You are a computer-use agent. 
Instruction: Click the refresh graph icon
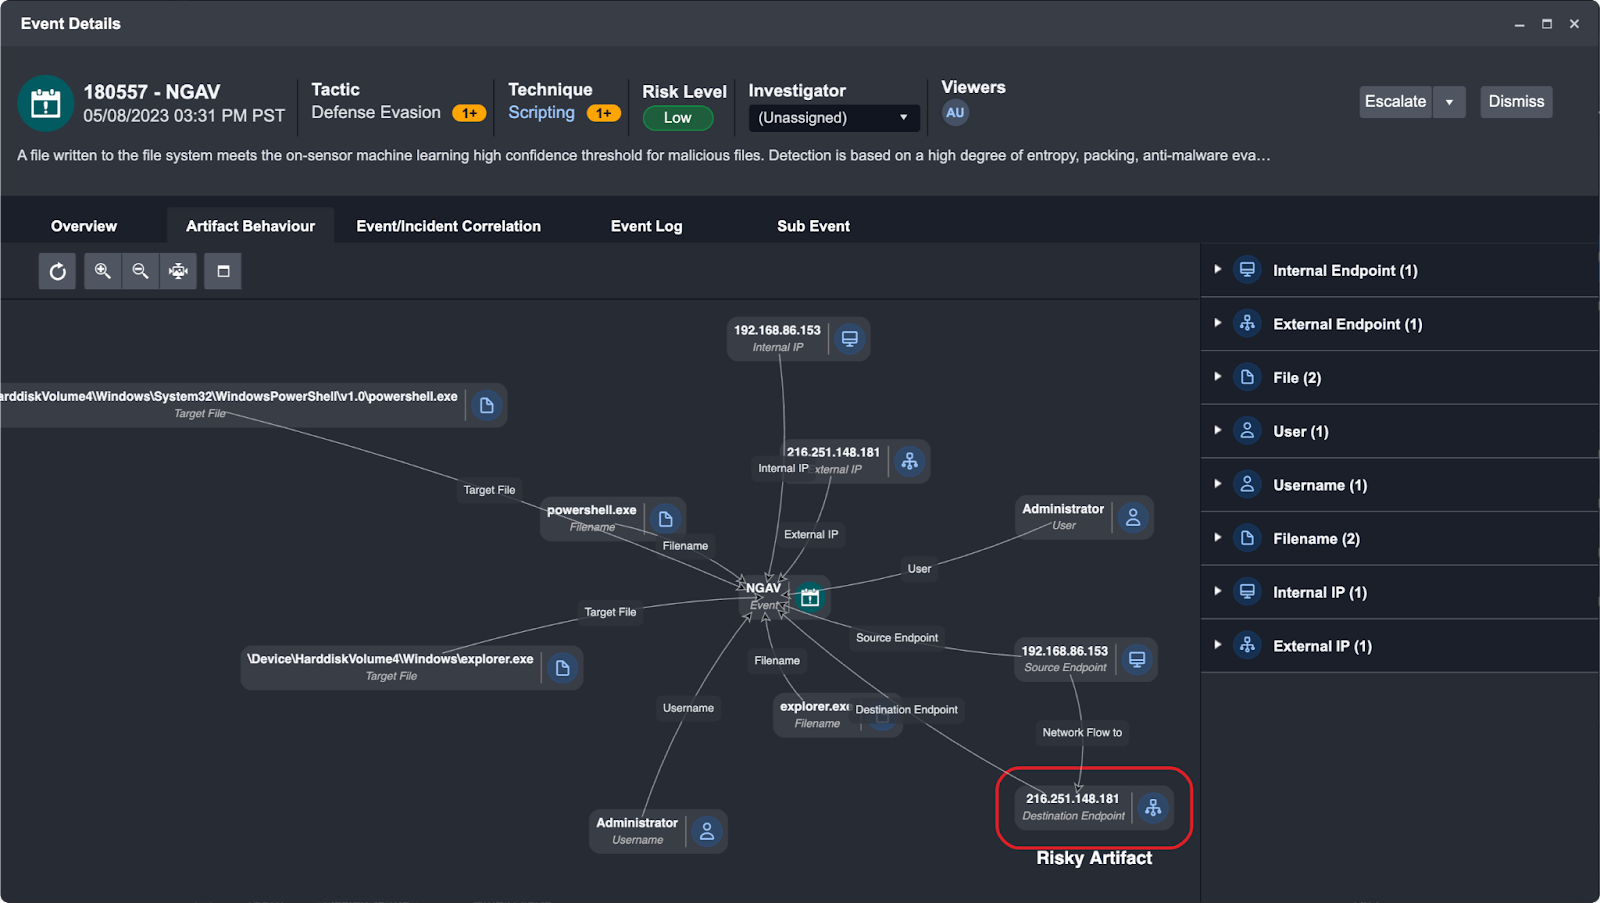(58, 271)
